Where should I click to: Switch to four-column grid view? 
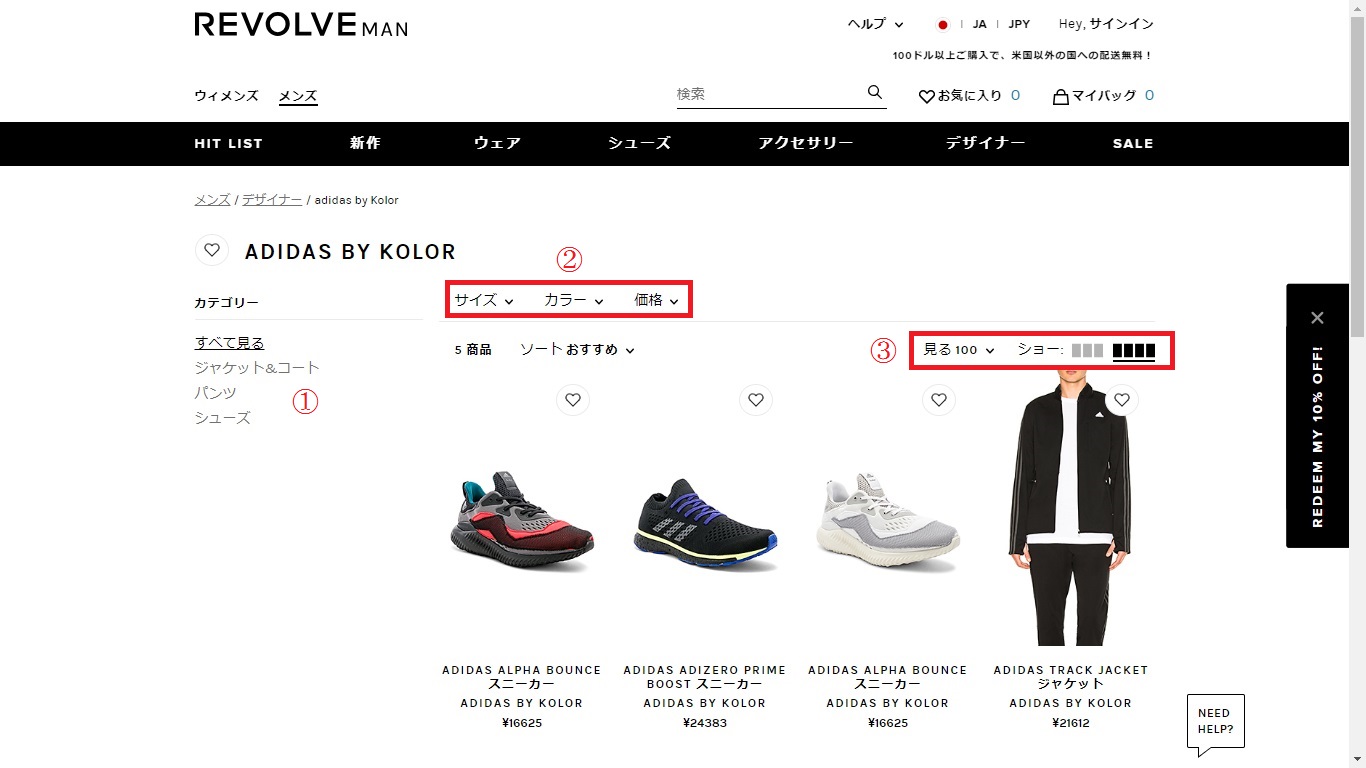pyautogui.click(x=1134, y=351)
